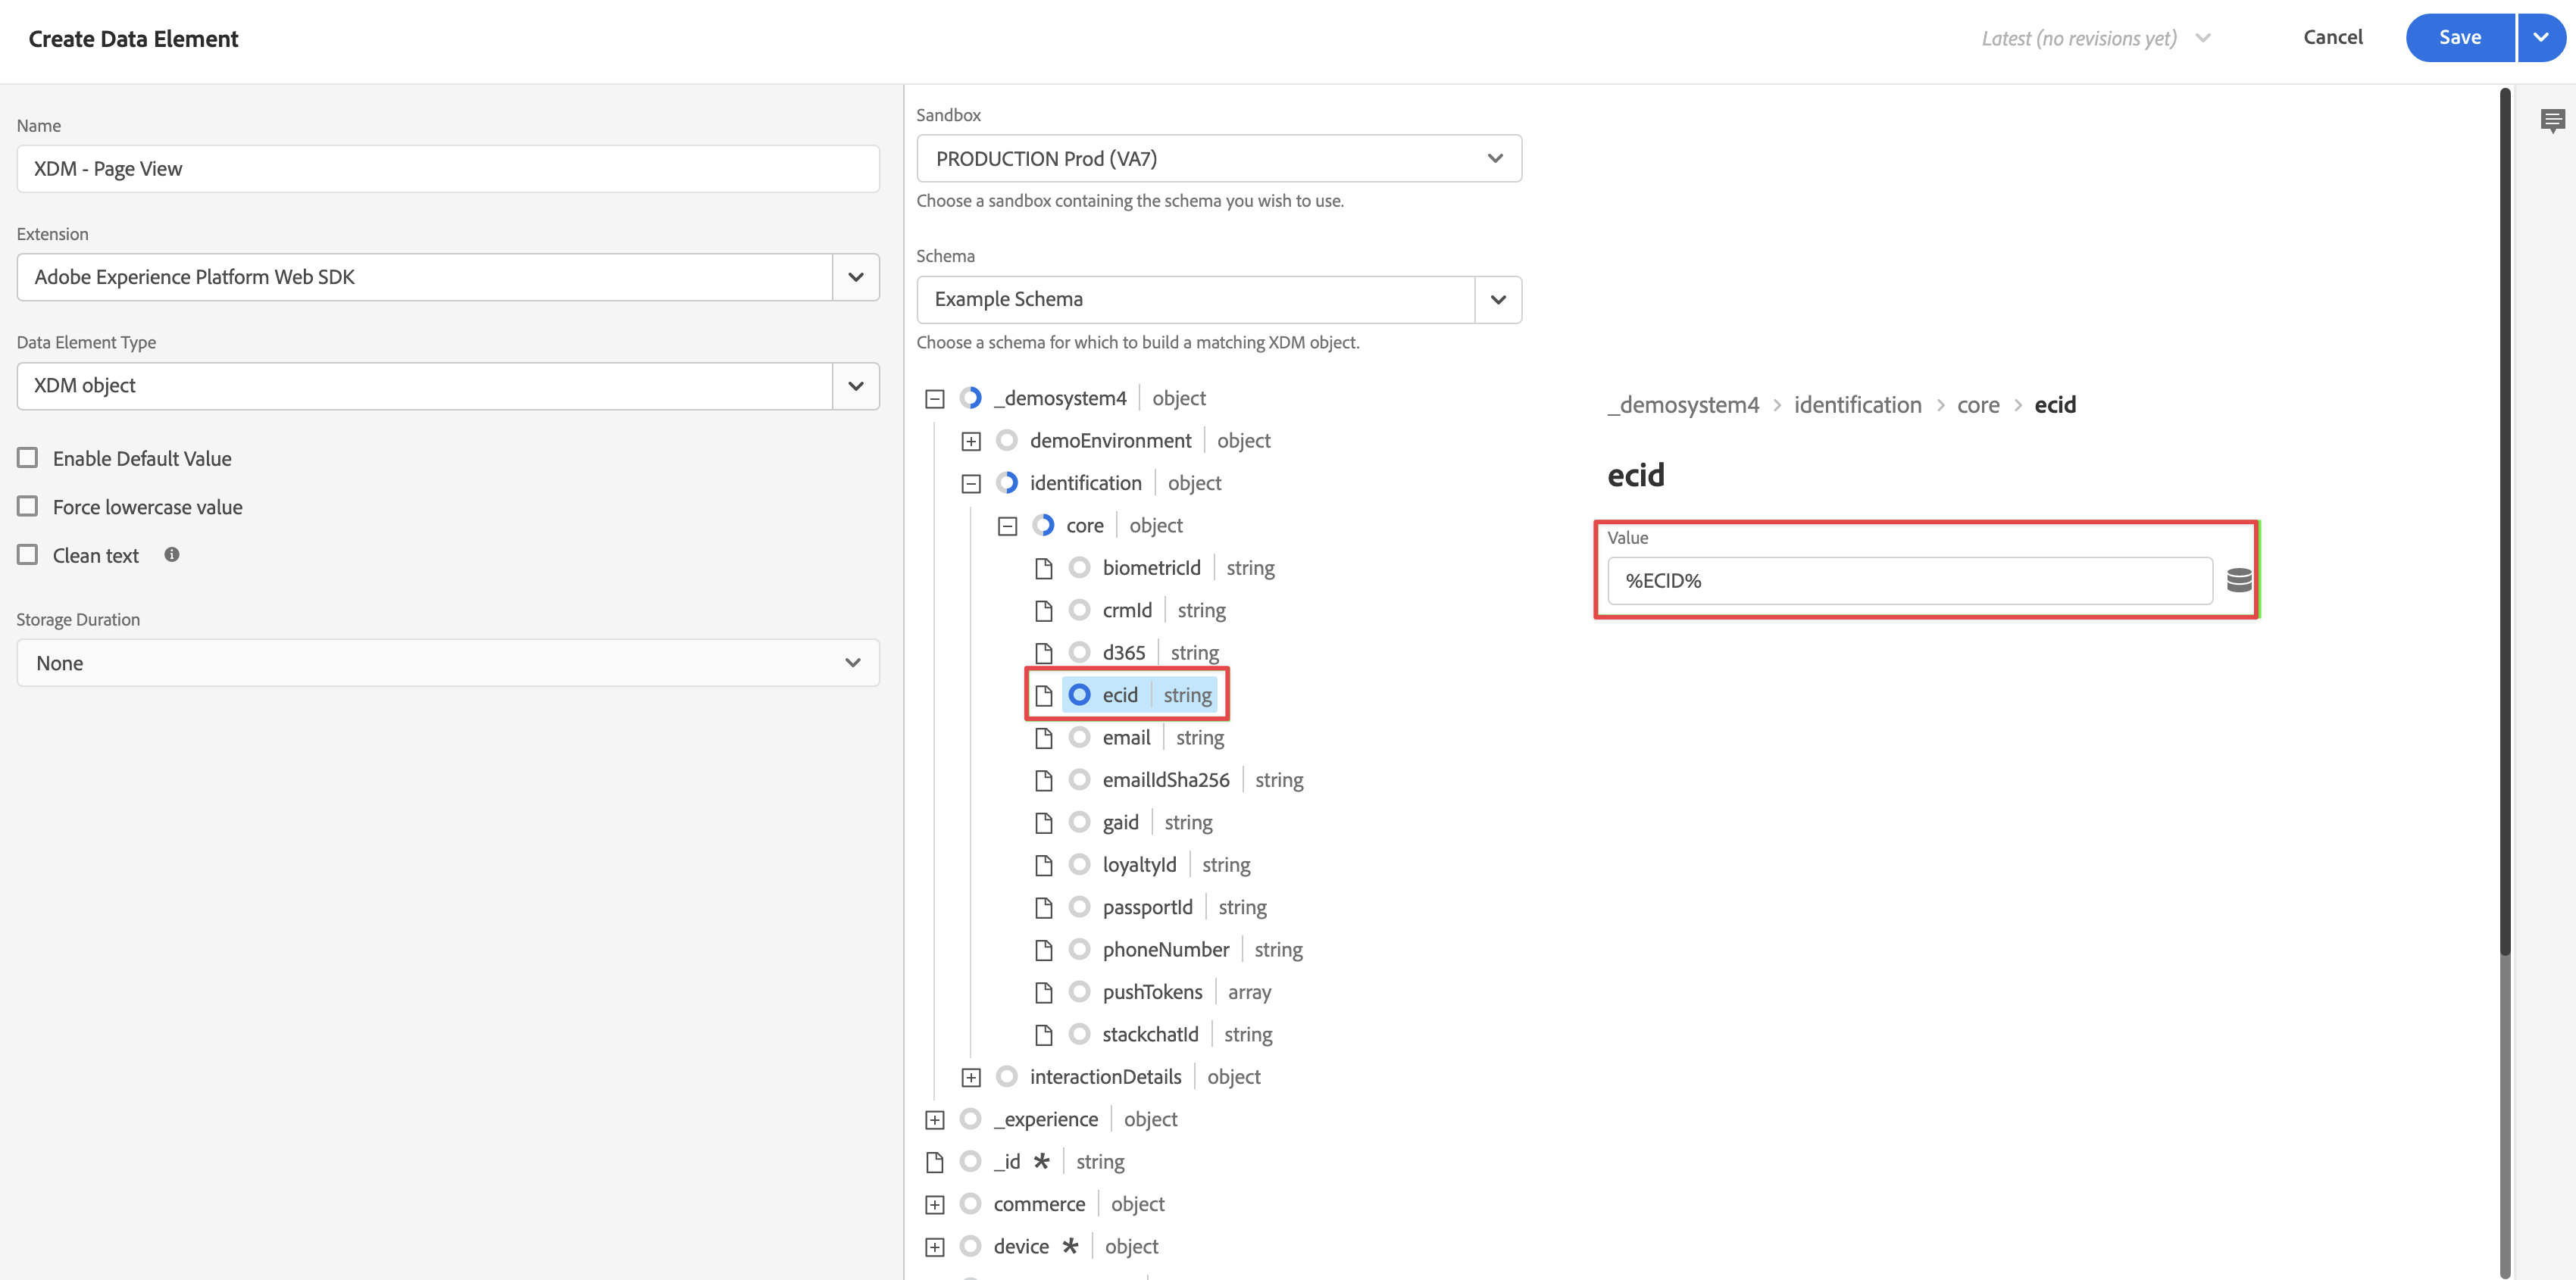
Task: Click the file icon next to stackchatId
Action: pyautogui.click(x=1043, y=1035)
